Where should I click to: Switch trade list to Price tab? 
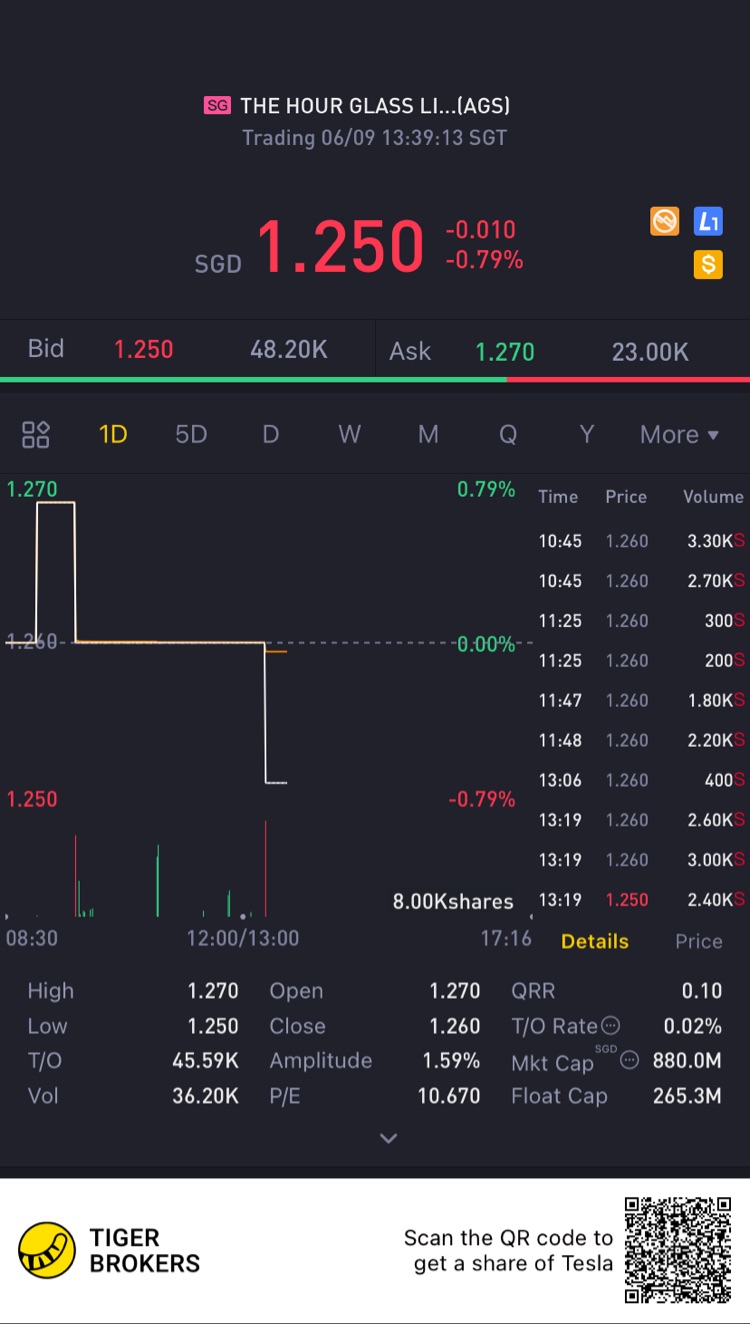pos(698,941)
